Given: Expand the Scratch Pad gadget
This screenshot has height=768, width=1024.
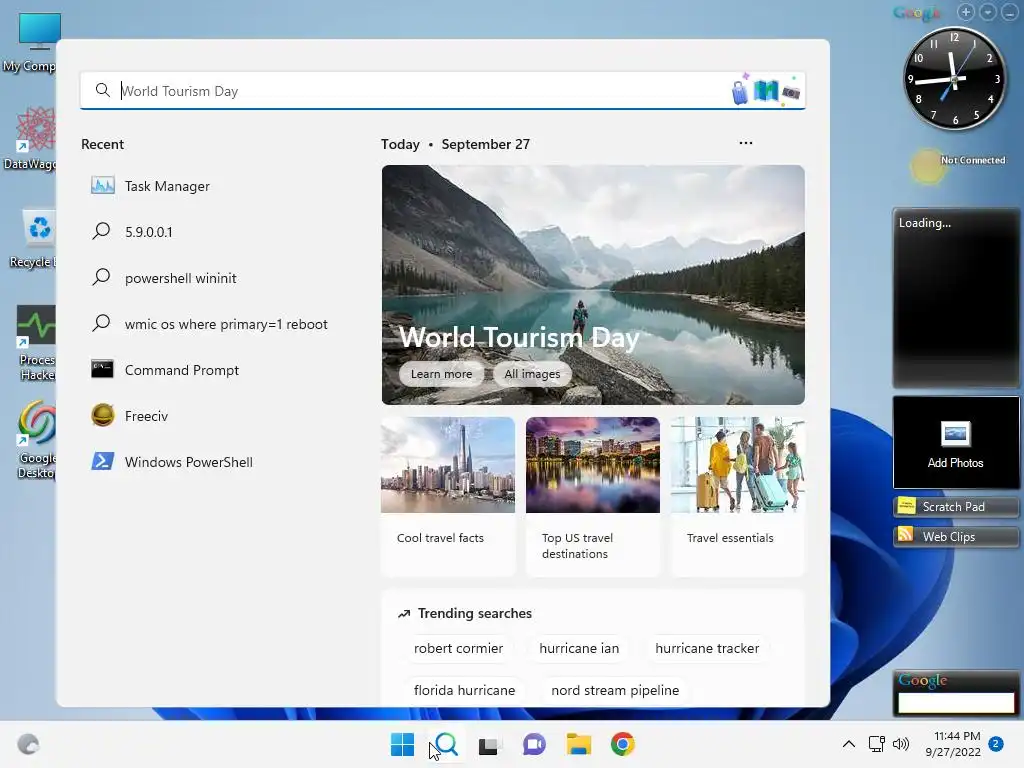Looking at the screenshot, I should point(955,507).
